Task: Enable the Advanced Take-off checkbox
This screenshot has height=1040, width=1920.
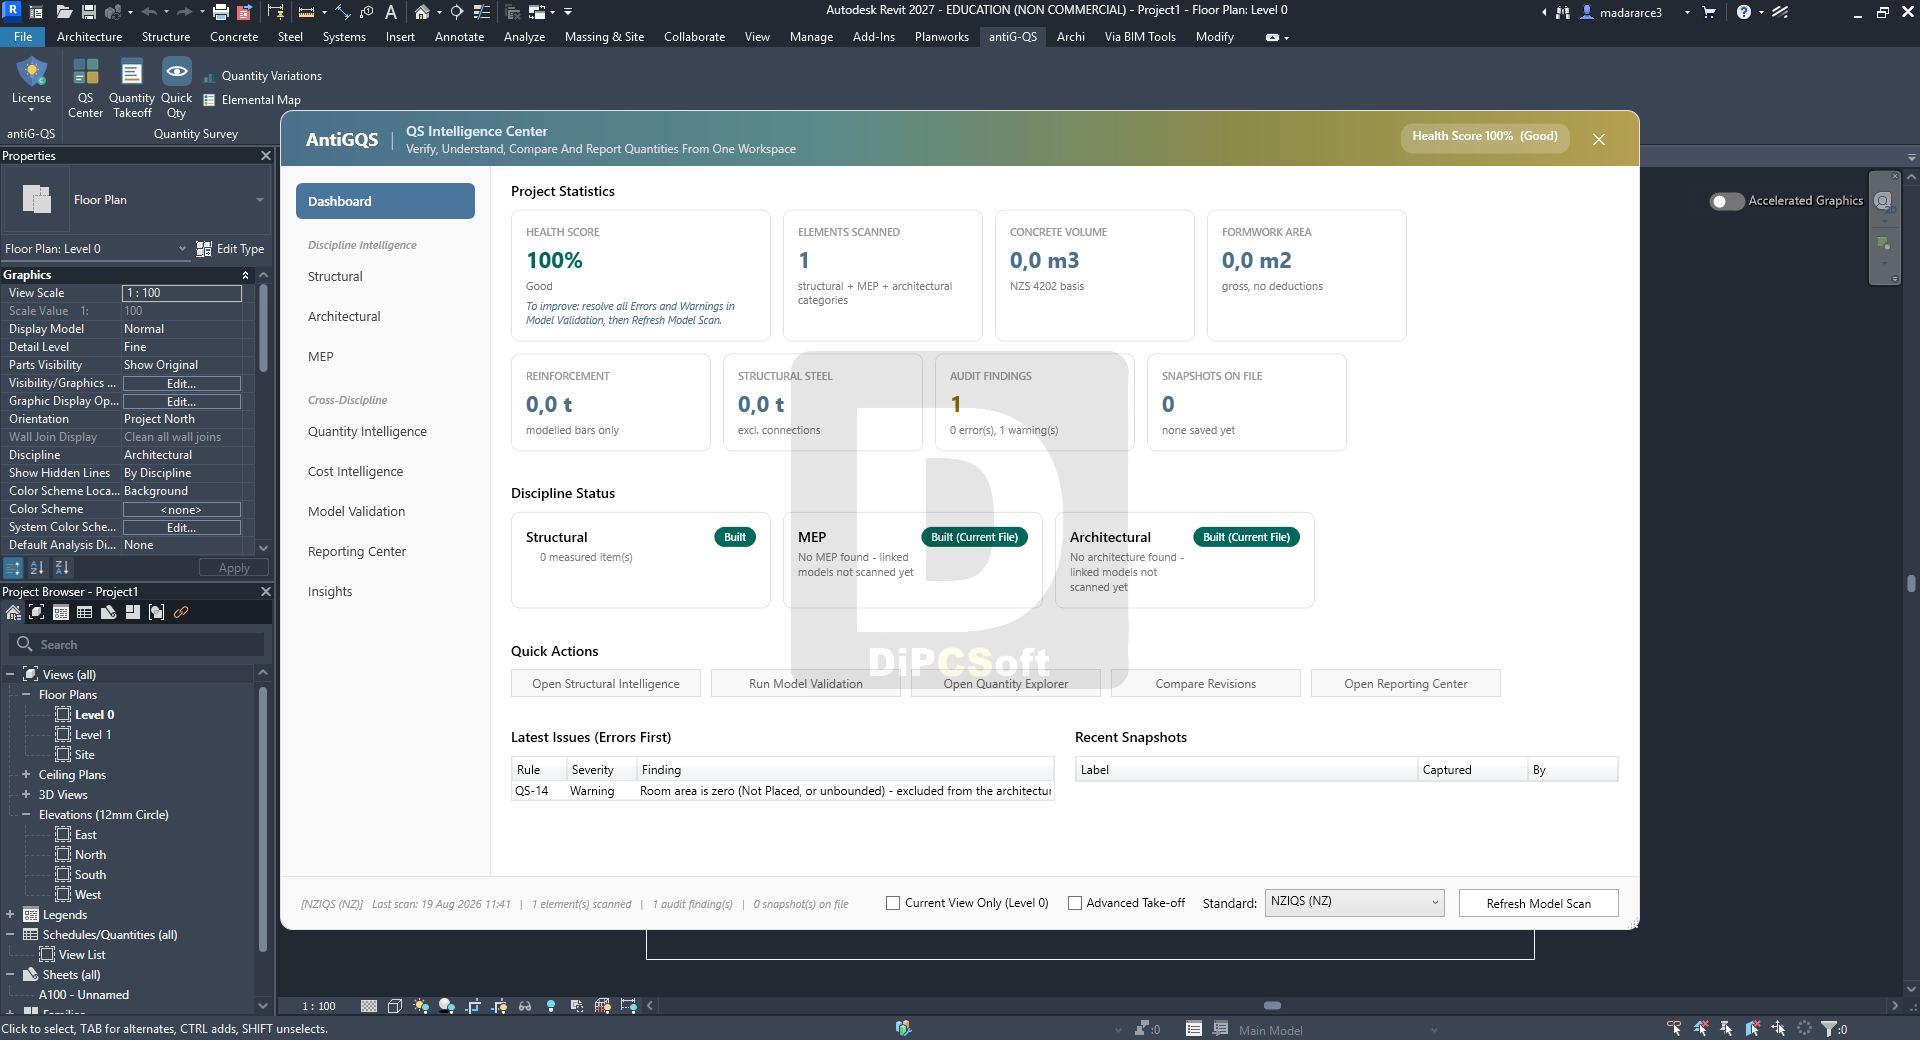Action: tap(1075, 903)
